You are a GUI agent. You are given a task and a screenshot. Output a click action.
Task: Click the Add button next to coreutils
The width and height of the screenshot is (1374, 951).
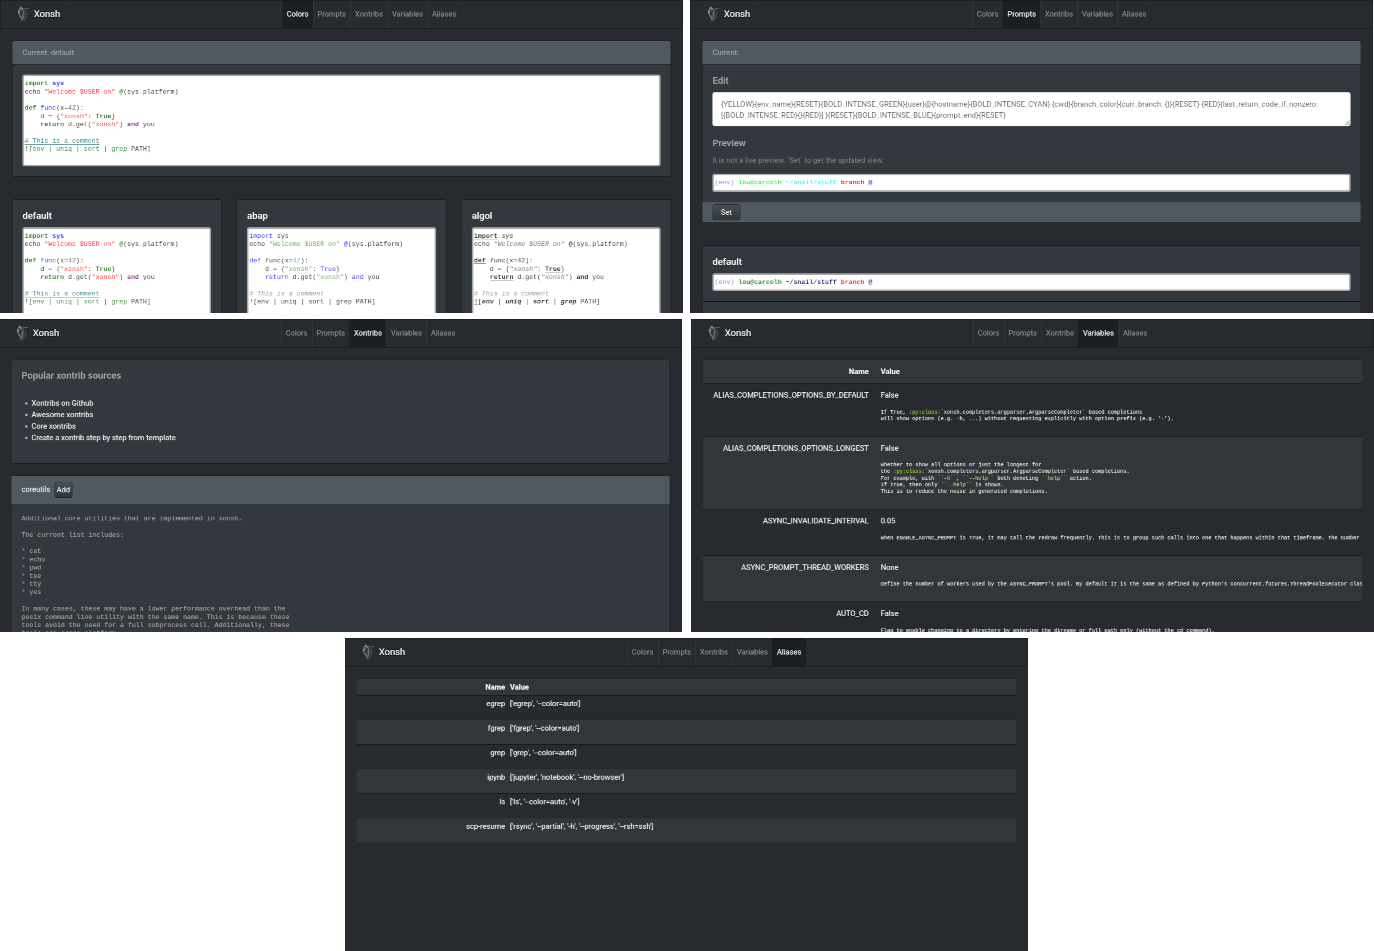(x=63, y=490)
